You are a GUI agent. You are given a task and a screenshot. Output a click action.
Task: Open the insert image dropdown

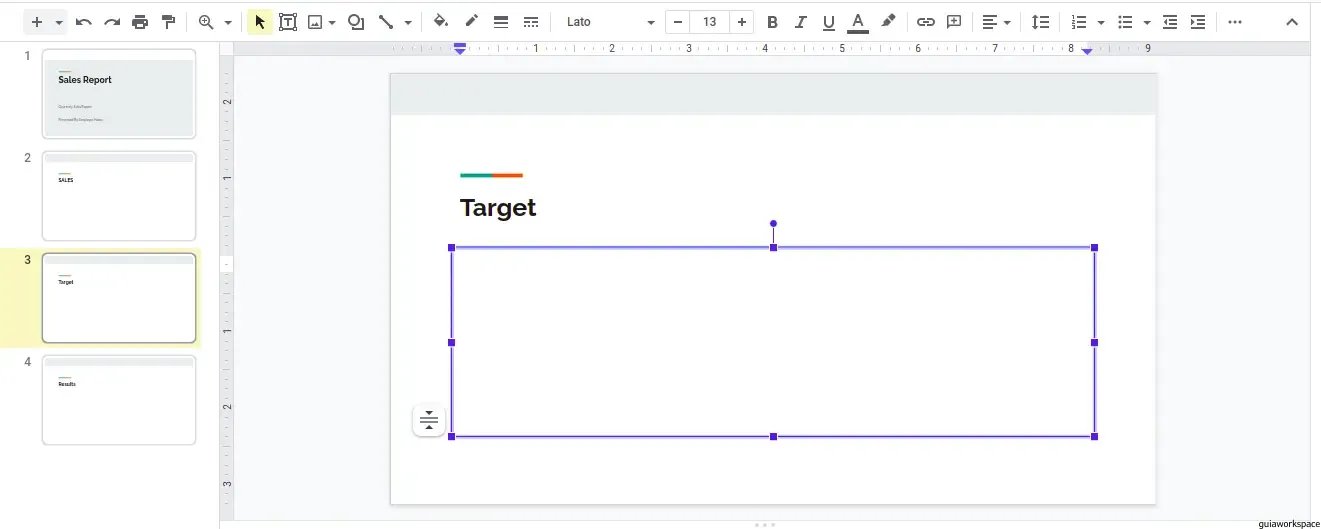[321, 22]
